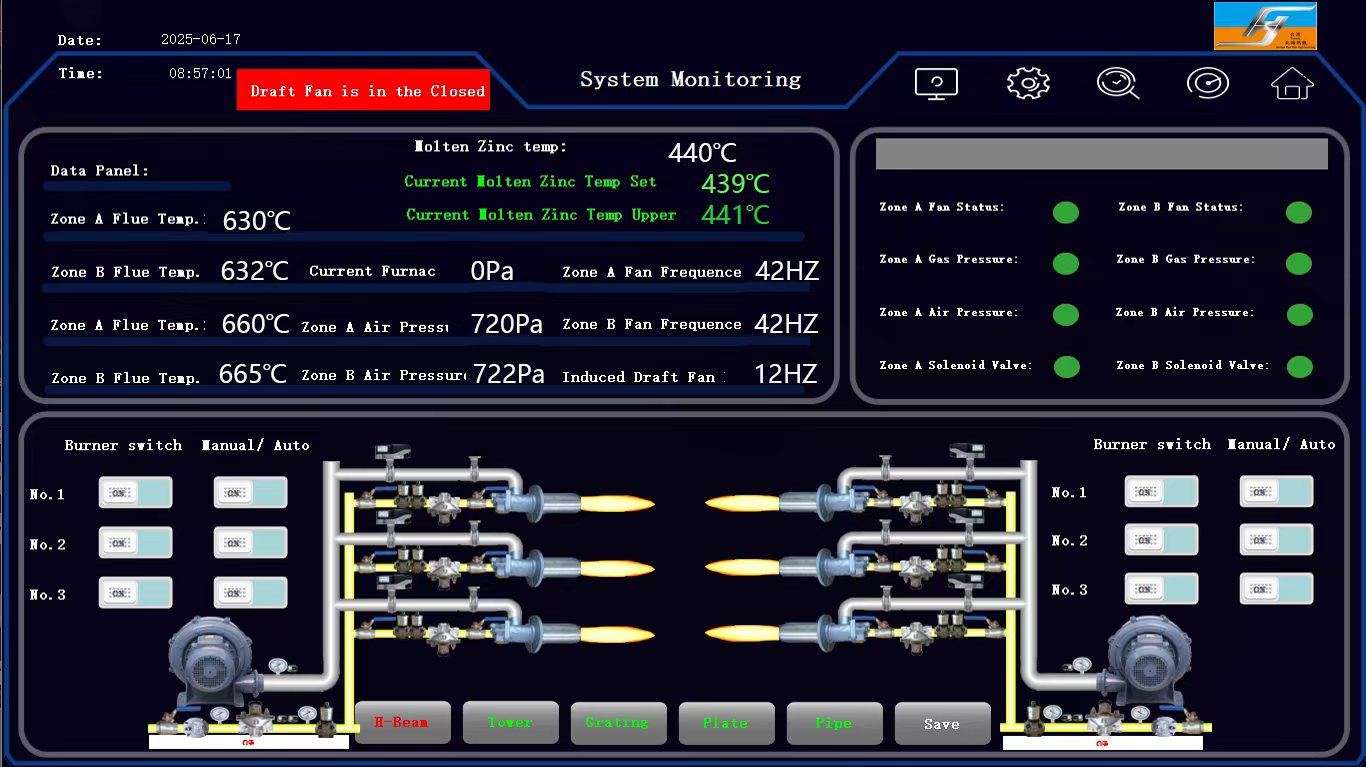The image size is (1366, 767).
Task: Open the settings gear icon
Action: tap(1027, 83)
